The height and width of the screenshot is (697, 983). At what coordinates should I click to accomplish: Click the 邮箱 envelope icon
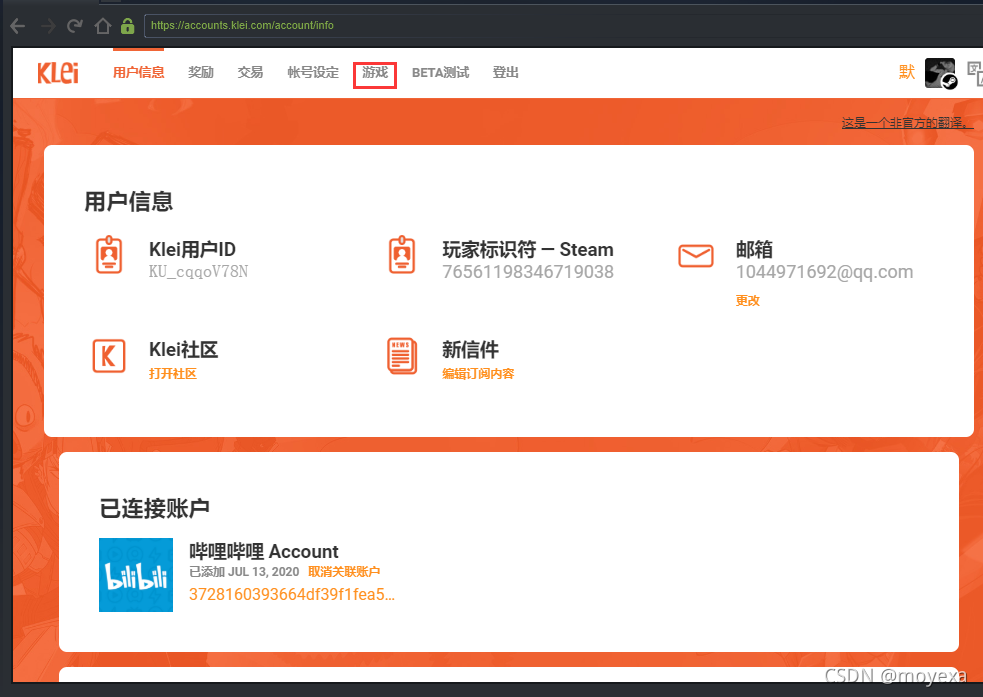pyautogui.click(x=696, y=256)
